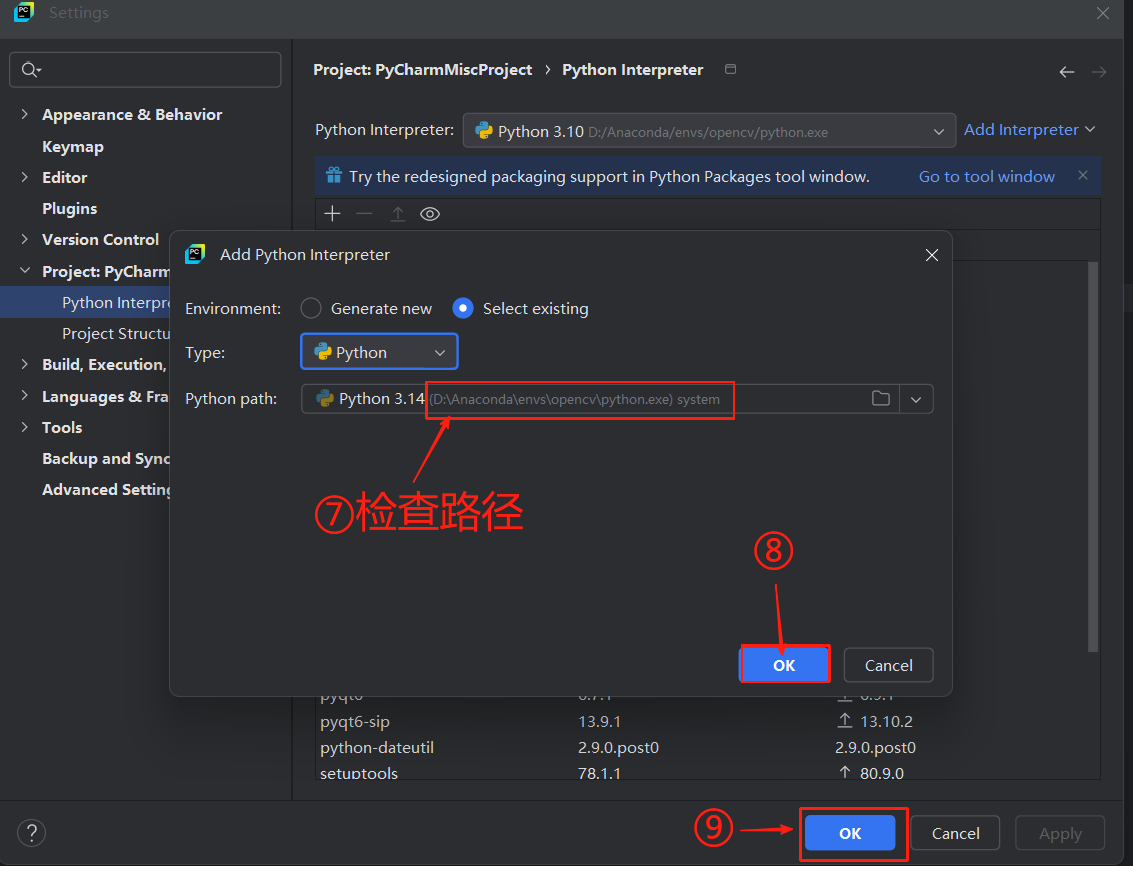The height and width of the screenshot is (872, 1133).
Task: Toggle the show early releases eye icon
Action: click(430, 214)
